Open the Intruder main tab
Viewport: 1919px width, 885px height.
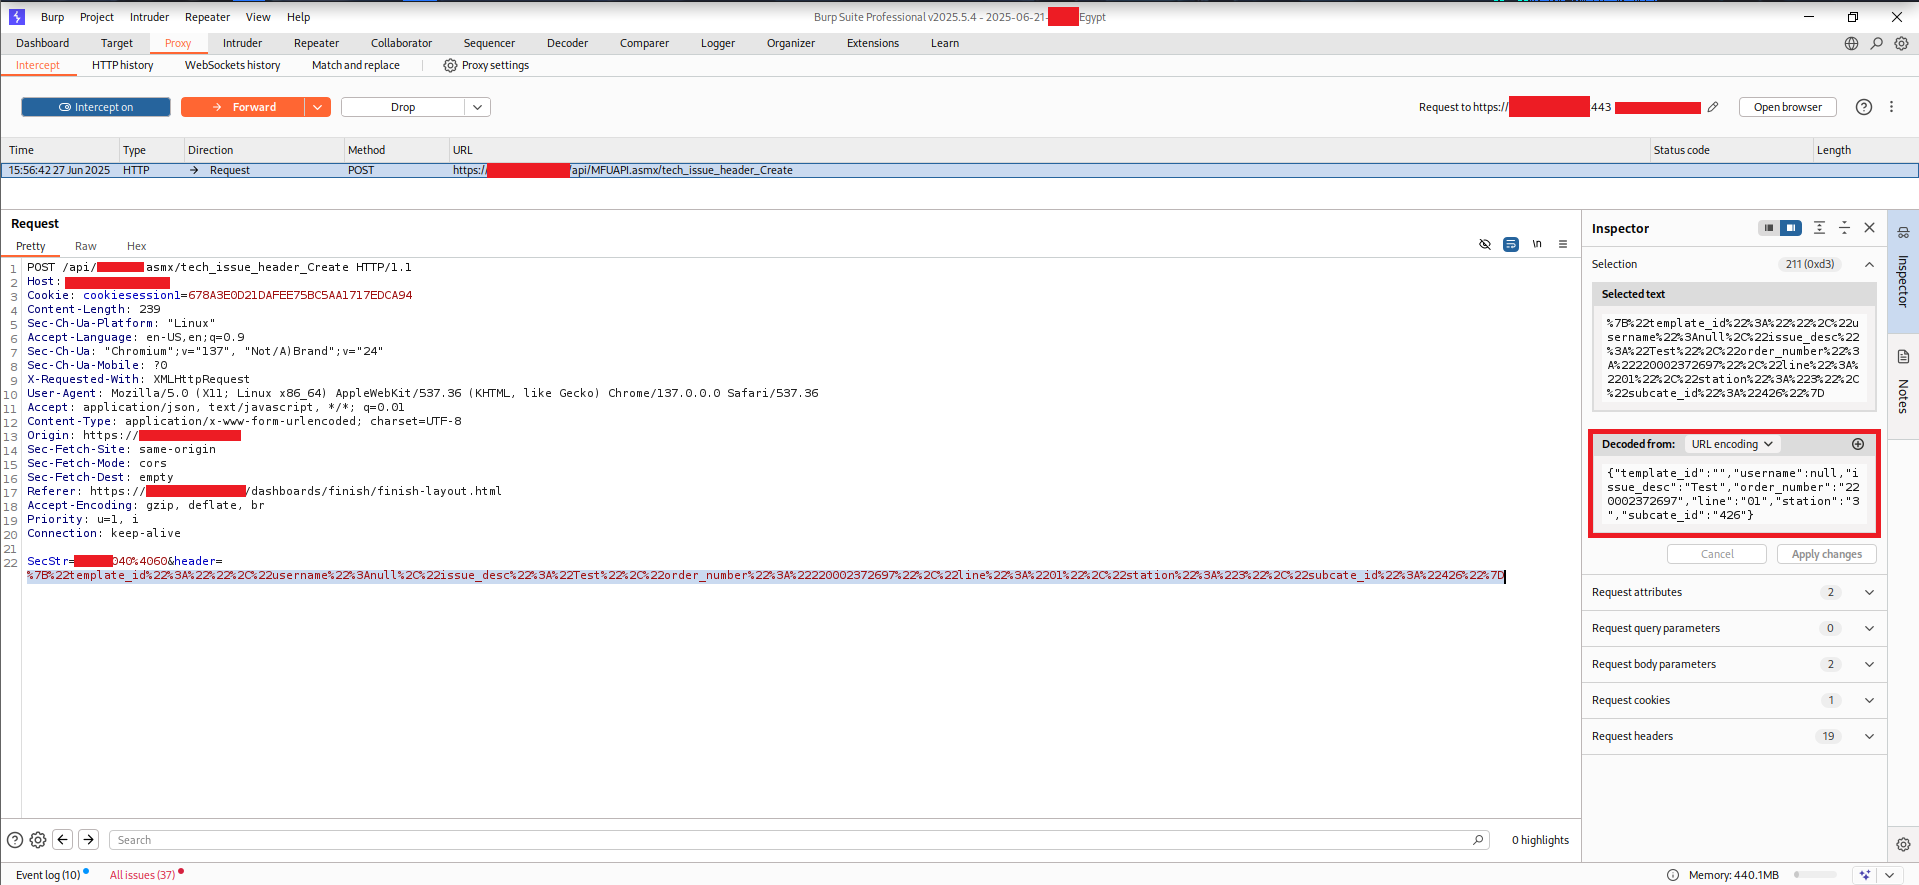click(242, 43)
